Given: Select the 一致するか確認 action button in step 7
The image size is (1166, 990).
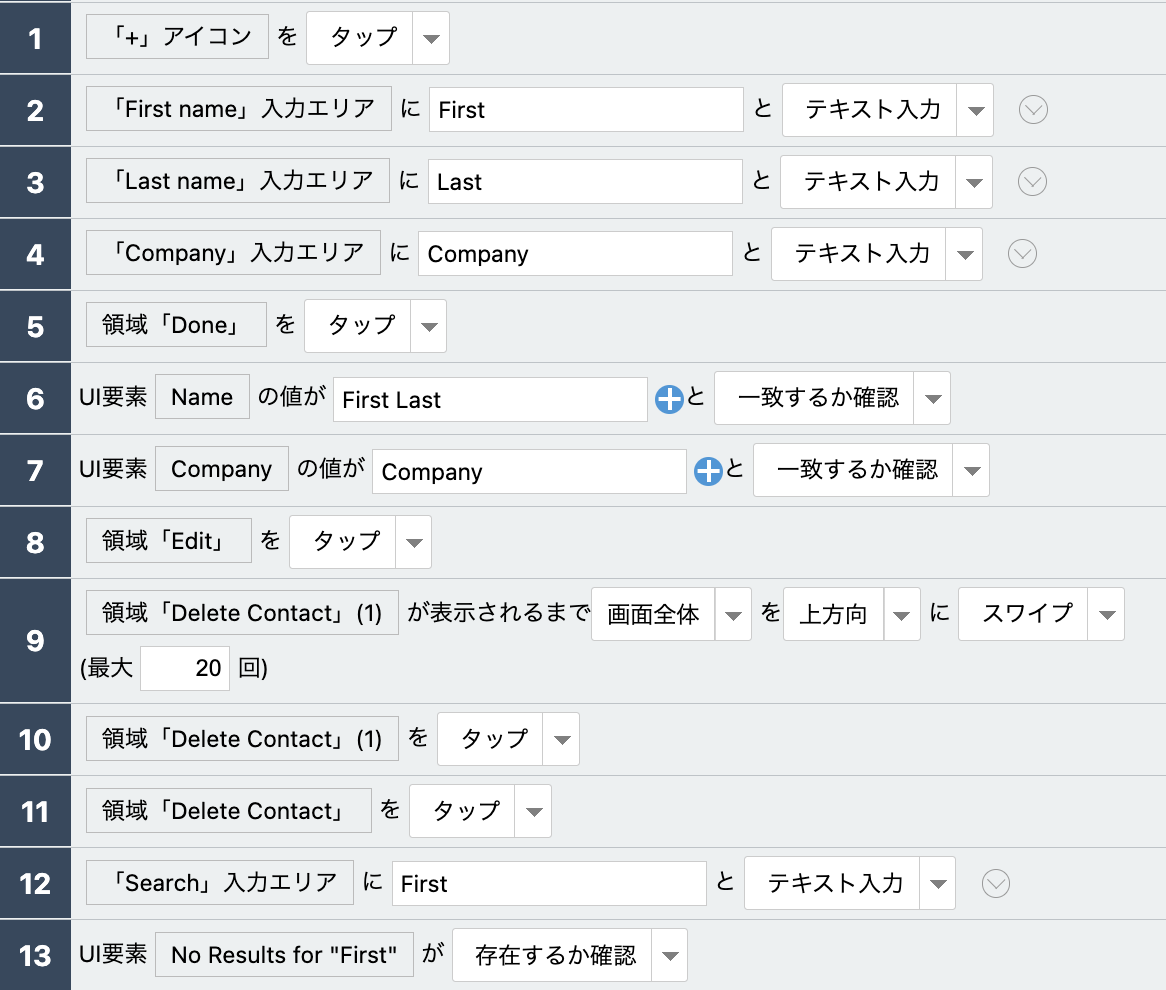Looking at the screenshot, I should pos(854,470).
